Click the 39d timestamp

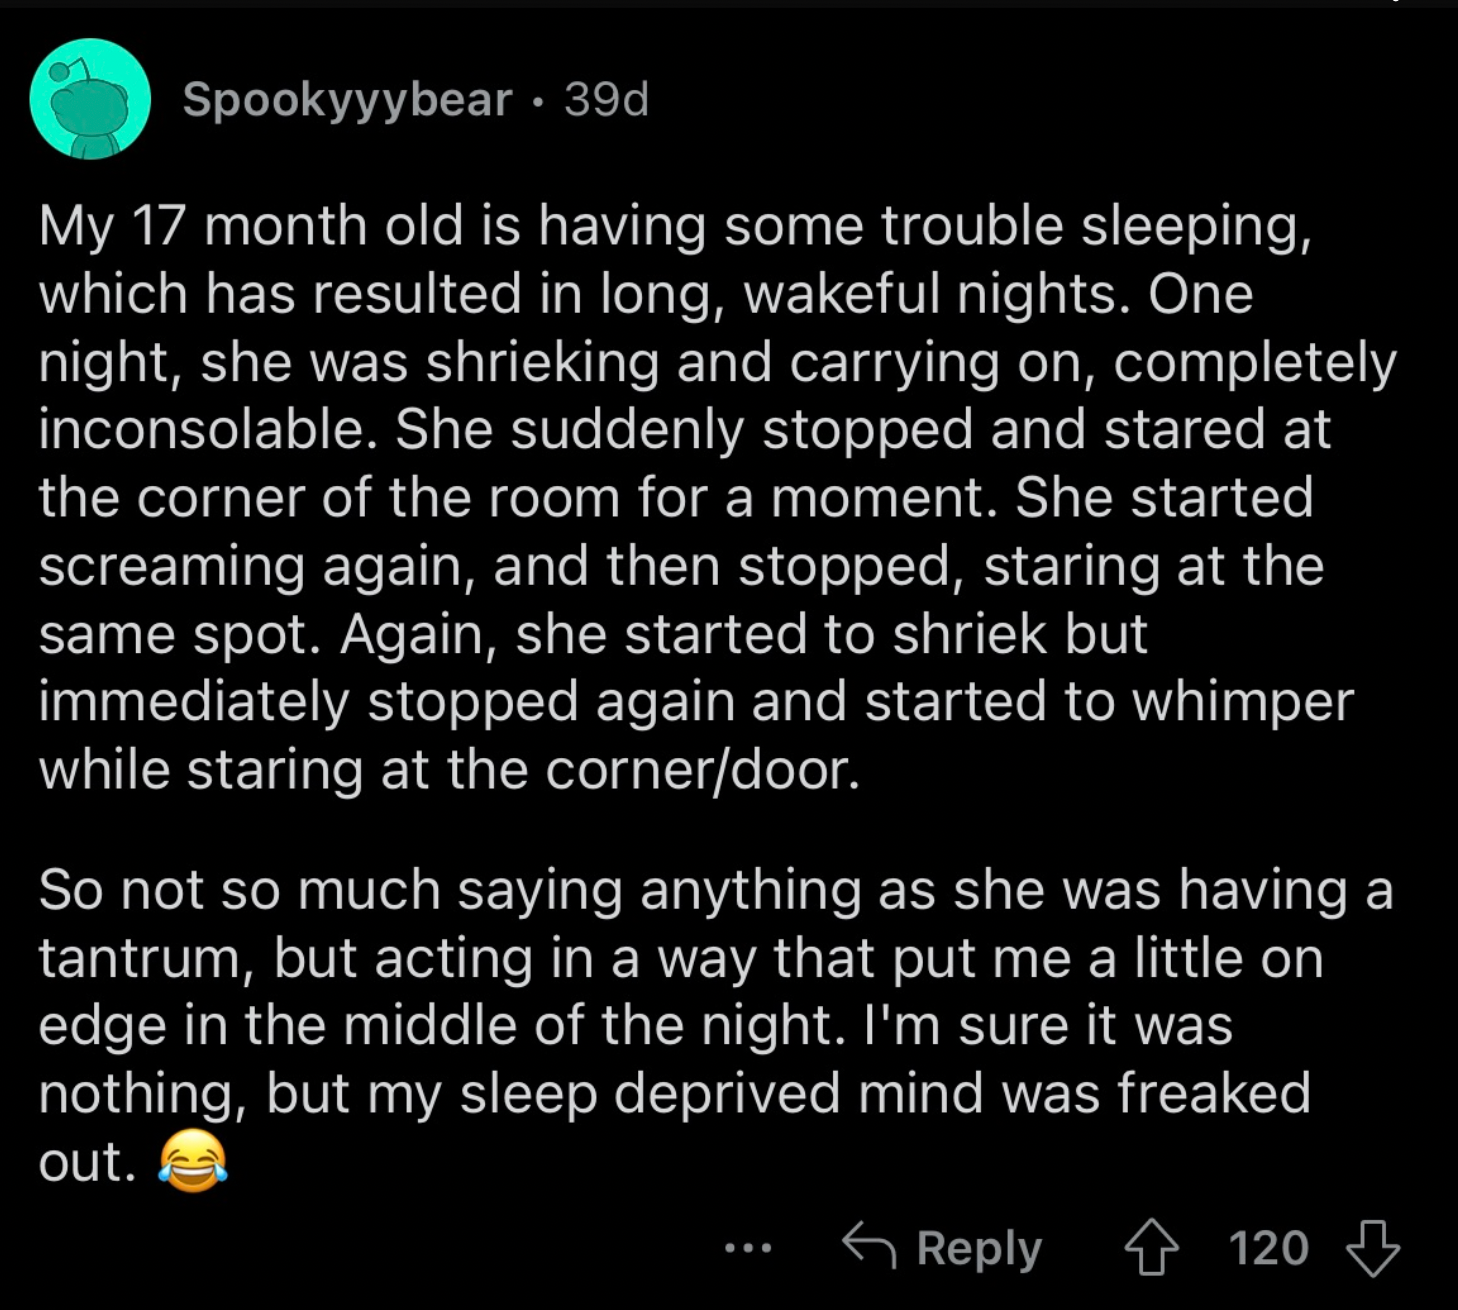click(x=606, y=99)
